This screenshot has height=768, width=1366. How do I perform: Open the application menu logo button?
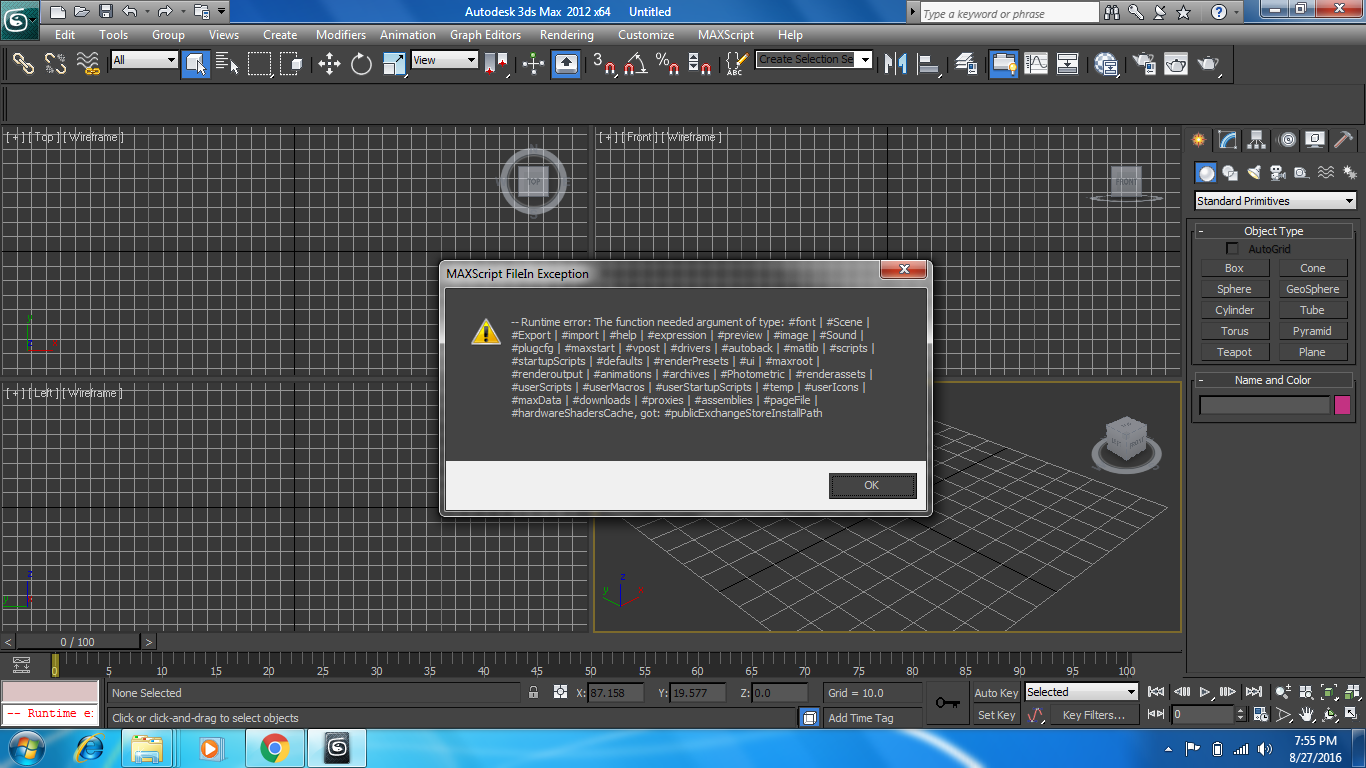click(20, 18)
